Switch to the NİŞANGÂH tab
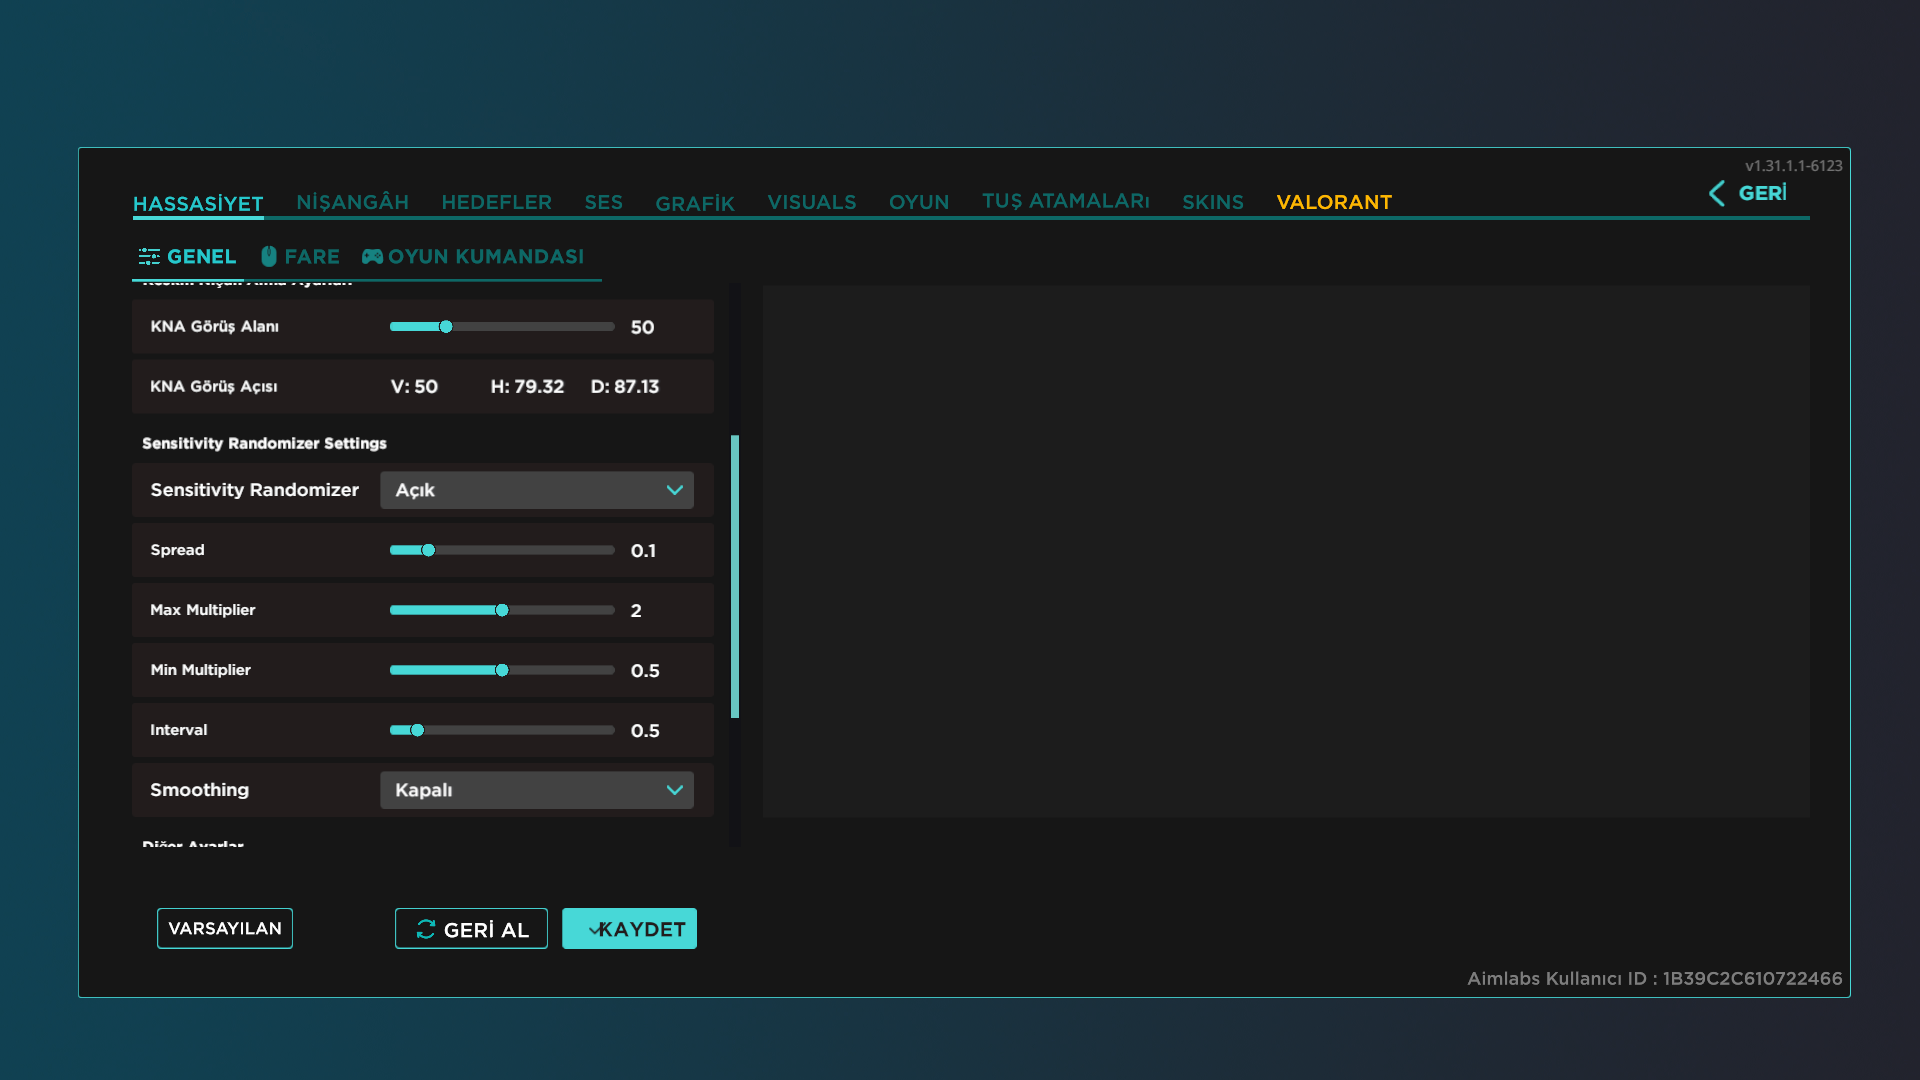Screen dimensions: 1920x1080 click(x=352, y=202)
